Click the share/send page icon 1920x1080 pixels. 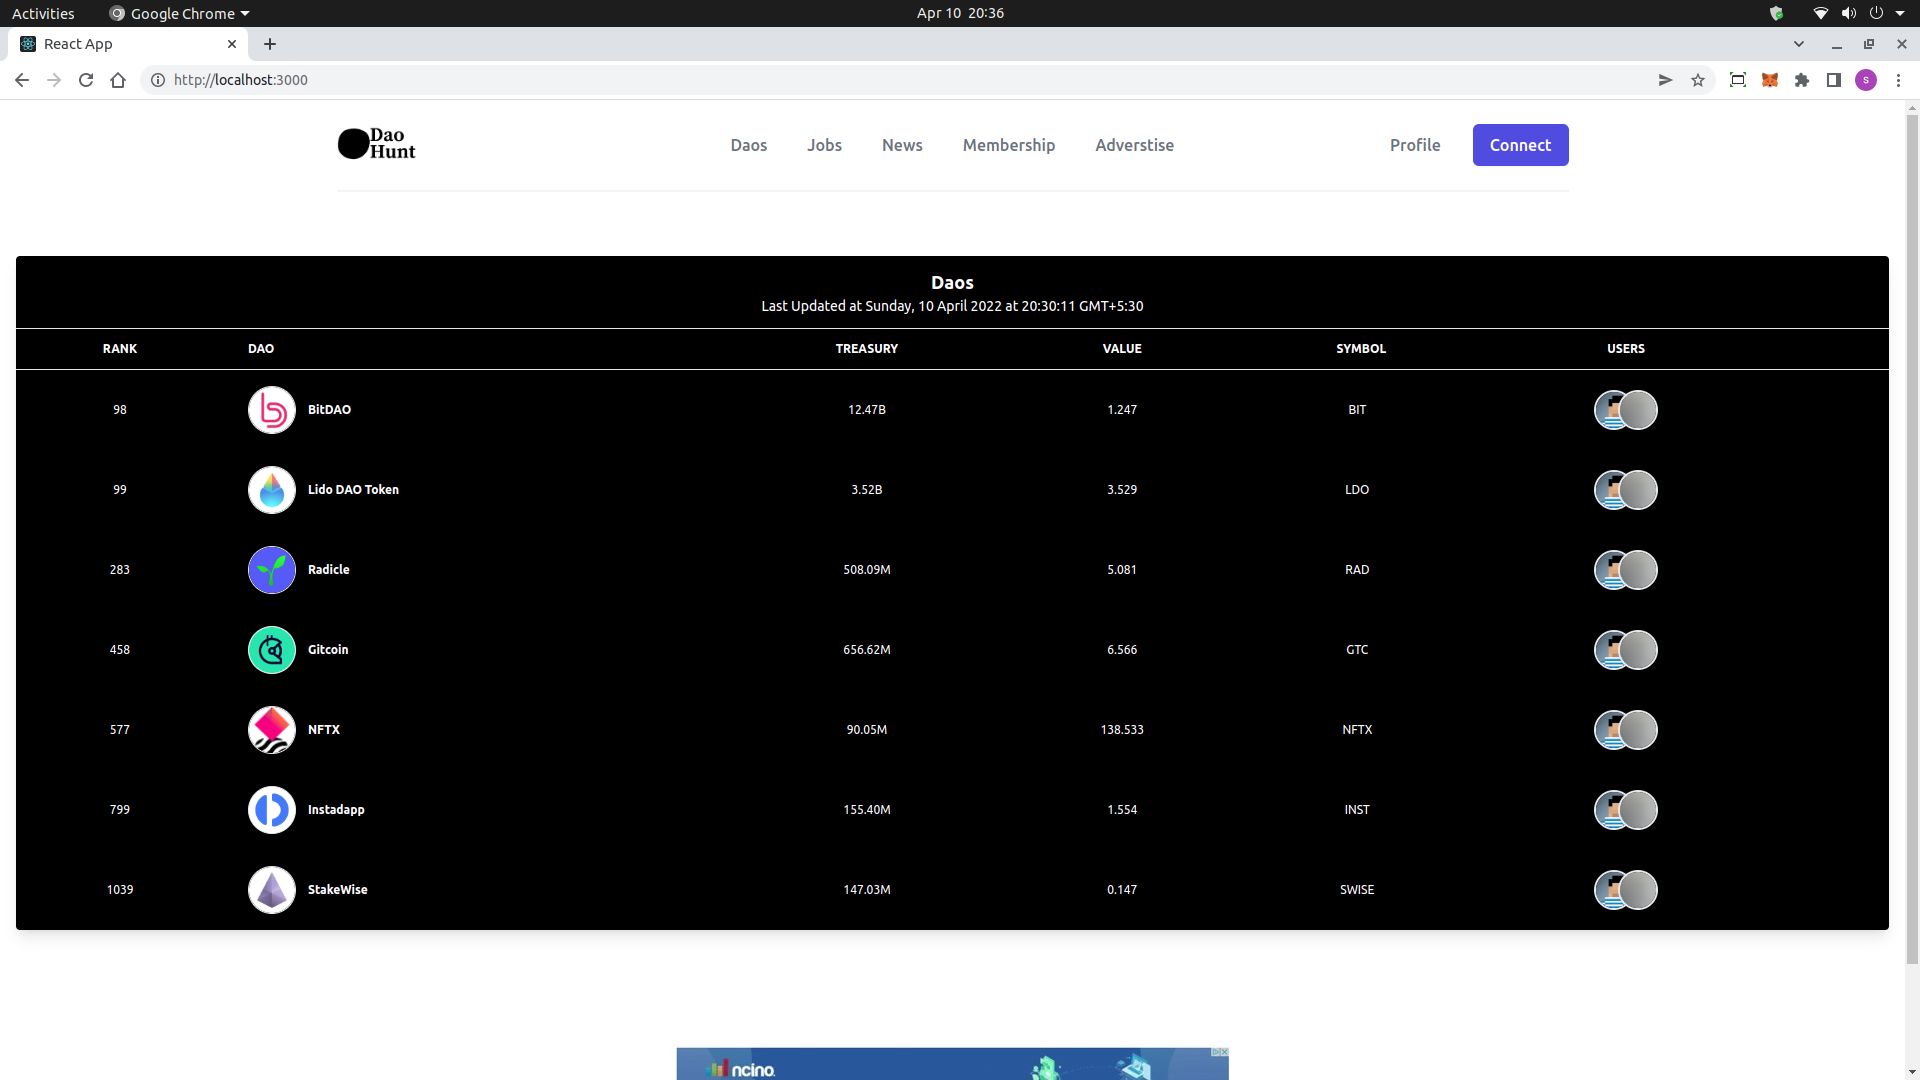pyautogui.click(x=1665, y=80)
